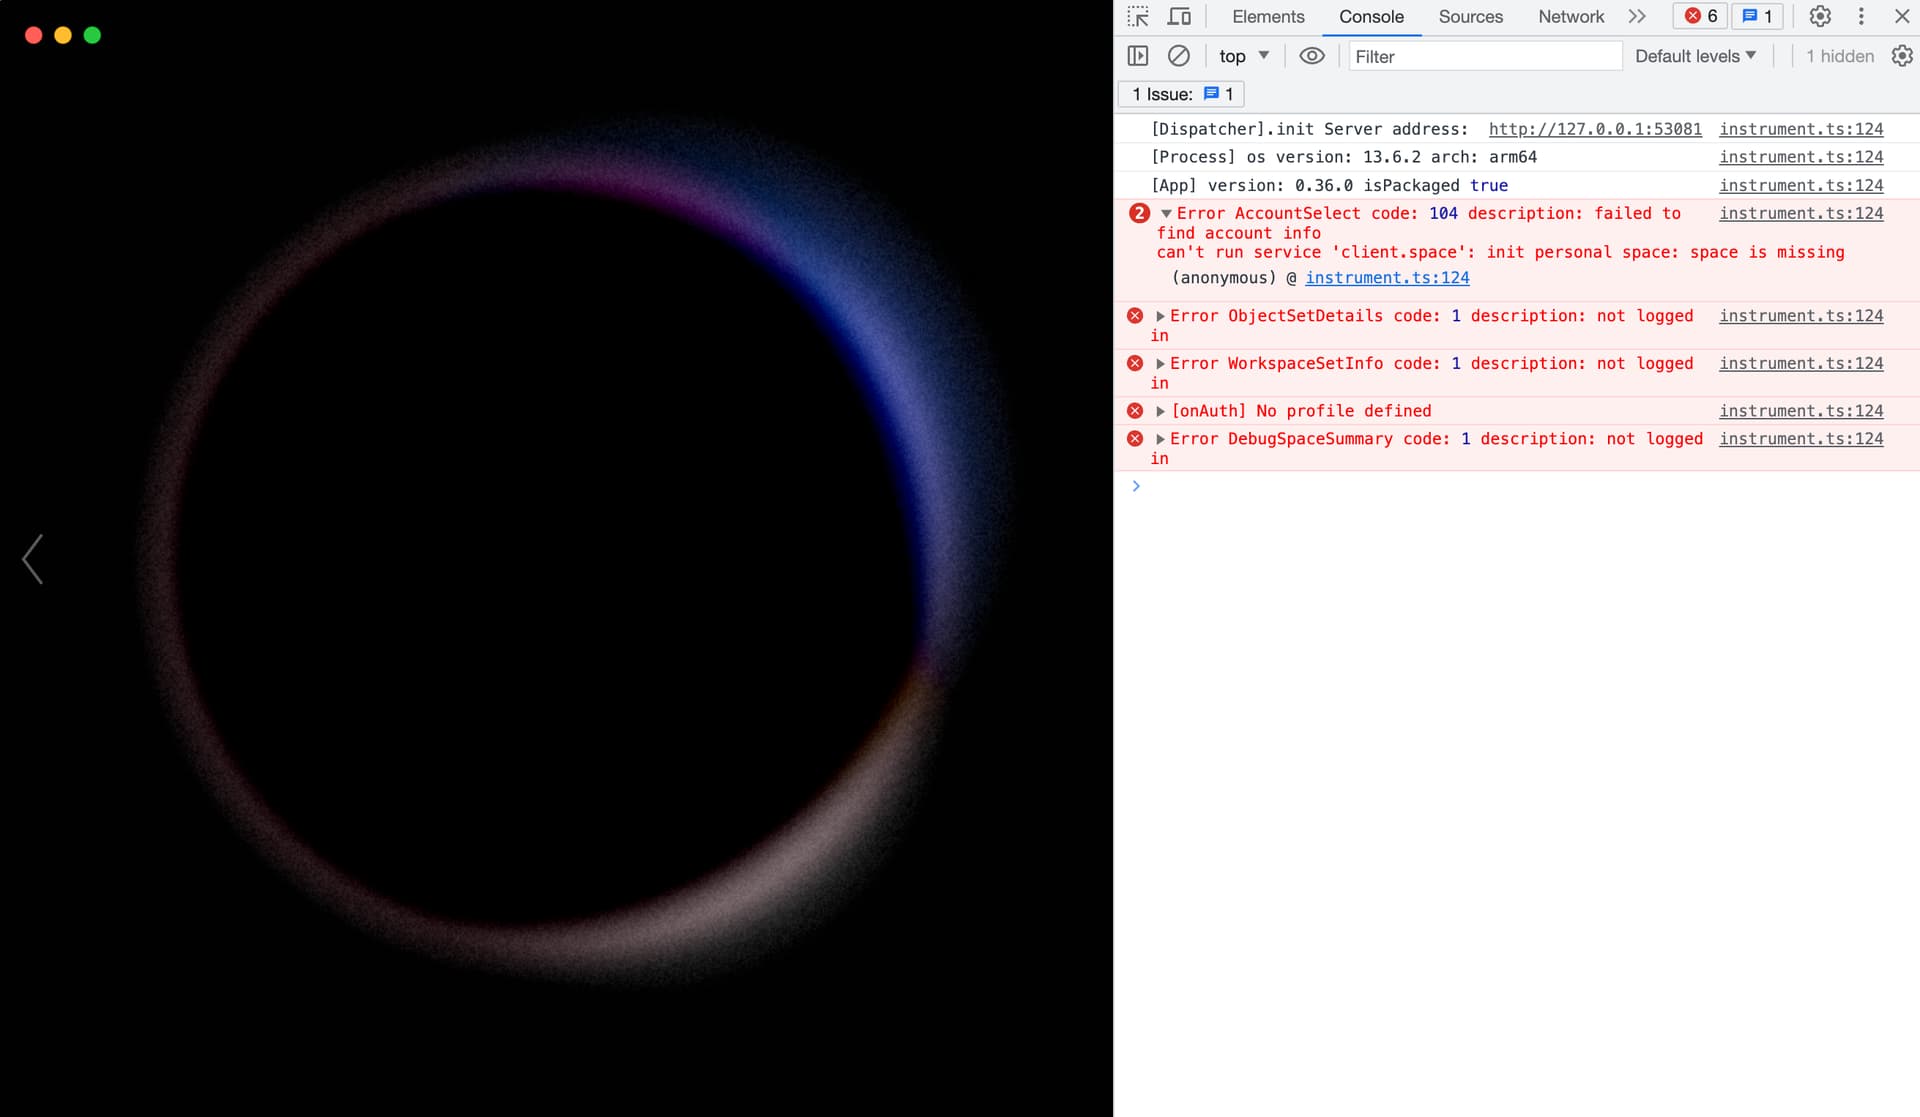Screen dimensions: 1920x1117
Task: Open the Default levels dropdown
Action: (1695, 56)
